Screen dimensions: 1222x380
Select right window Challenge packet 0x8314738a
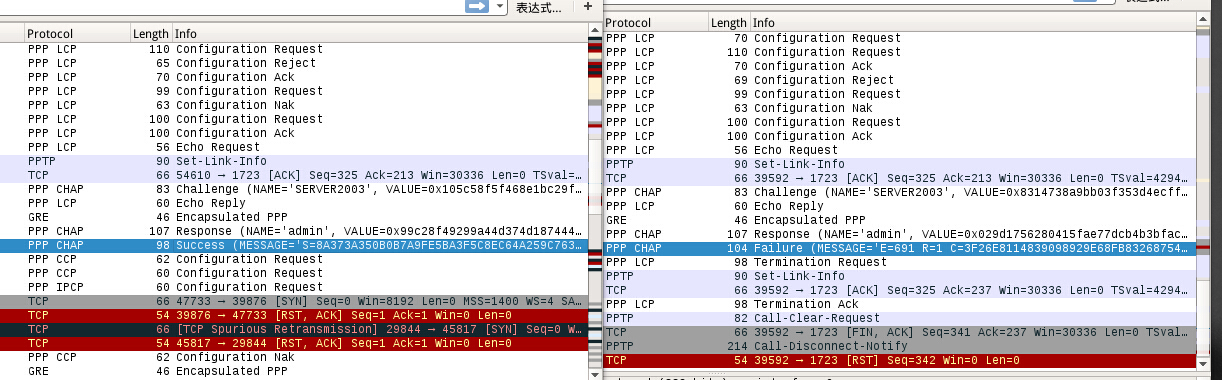[899, 192]
